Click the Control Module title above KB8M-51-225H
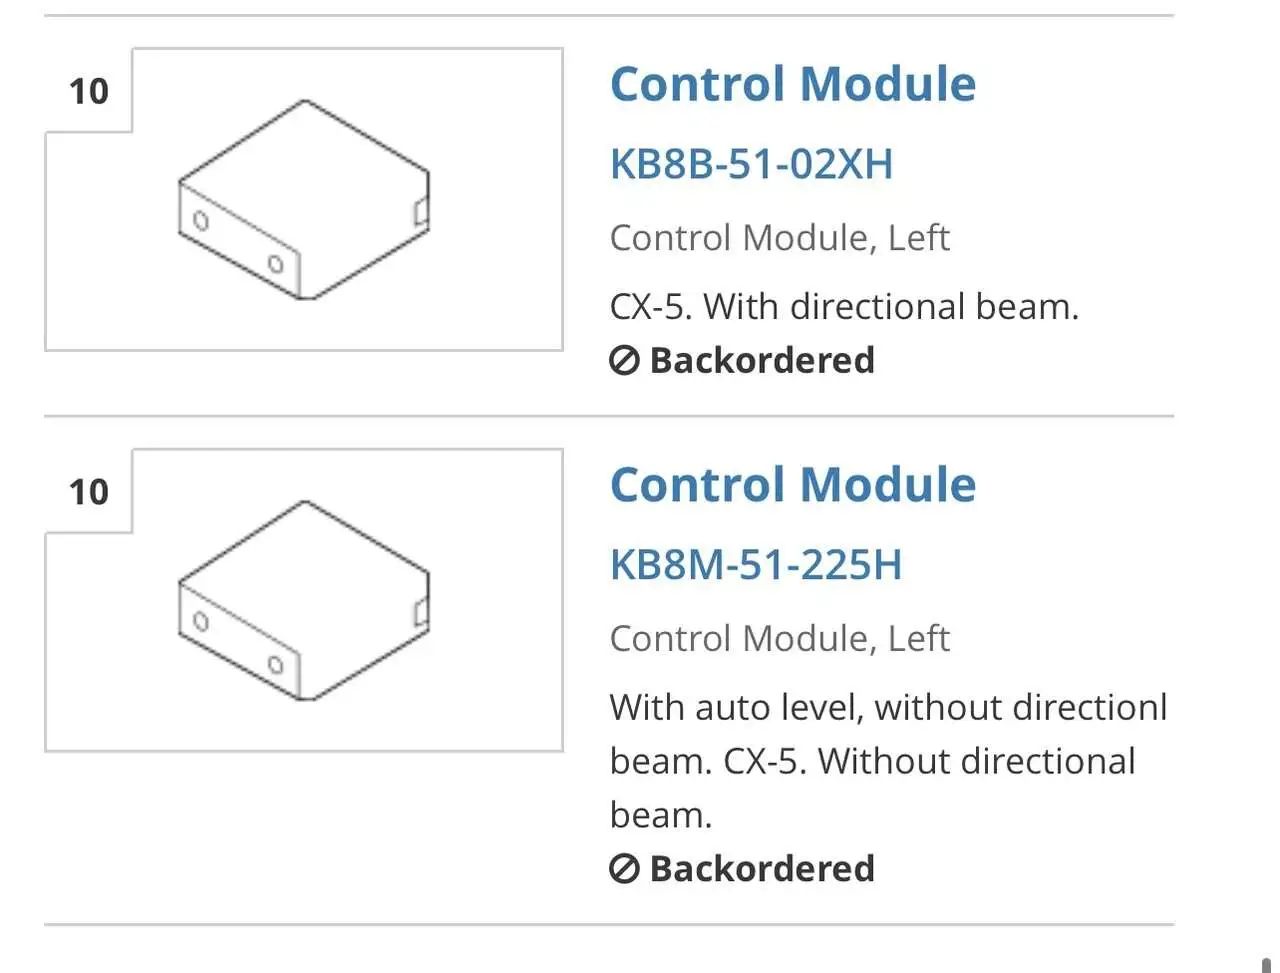 point(792,485)
